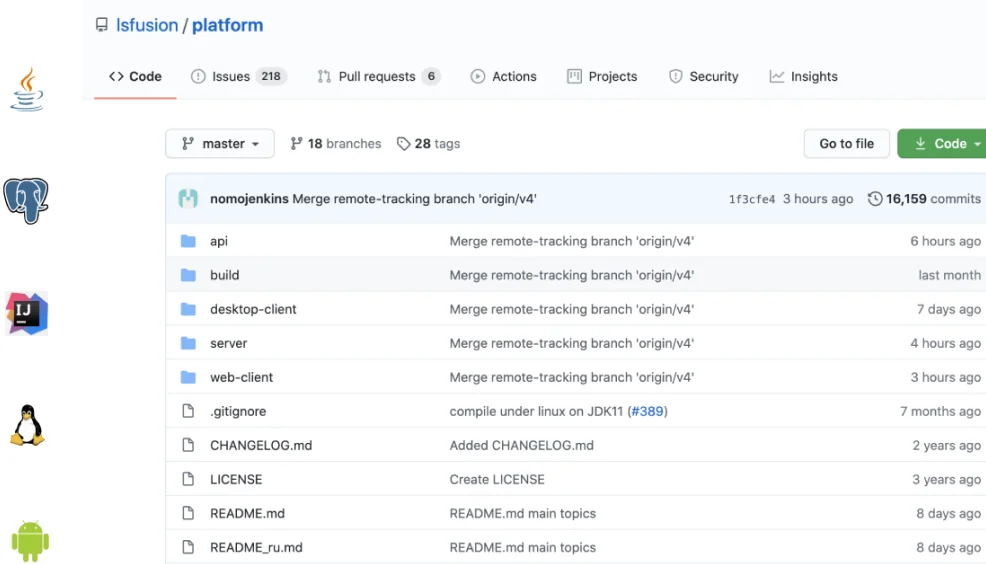This screenshot has height=564, width=986.
Task: Open the Insights tab
Action: click(x=804, y=77)
